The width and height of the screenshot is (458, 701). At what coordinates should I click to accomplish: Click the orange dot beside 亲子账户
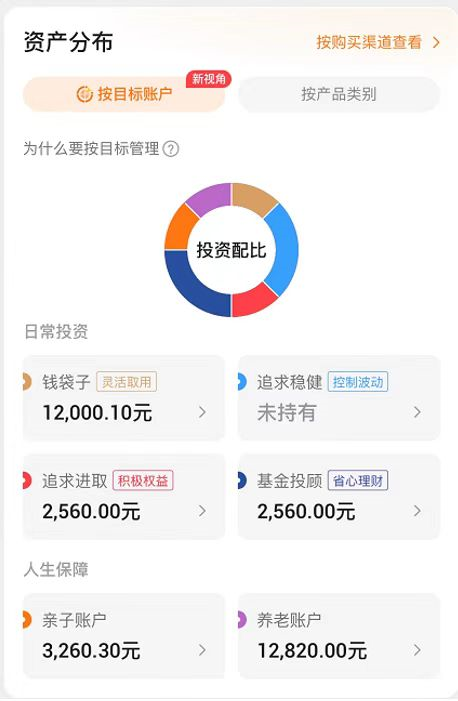(27, 620)
